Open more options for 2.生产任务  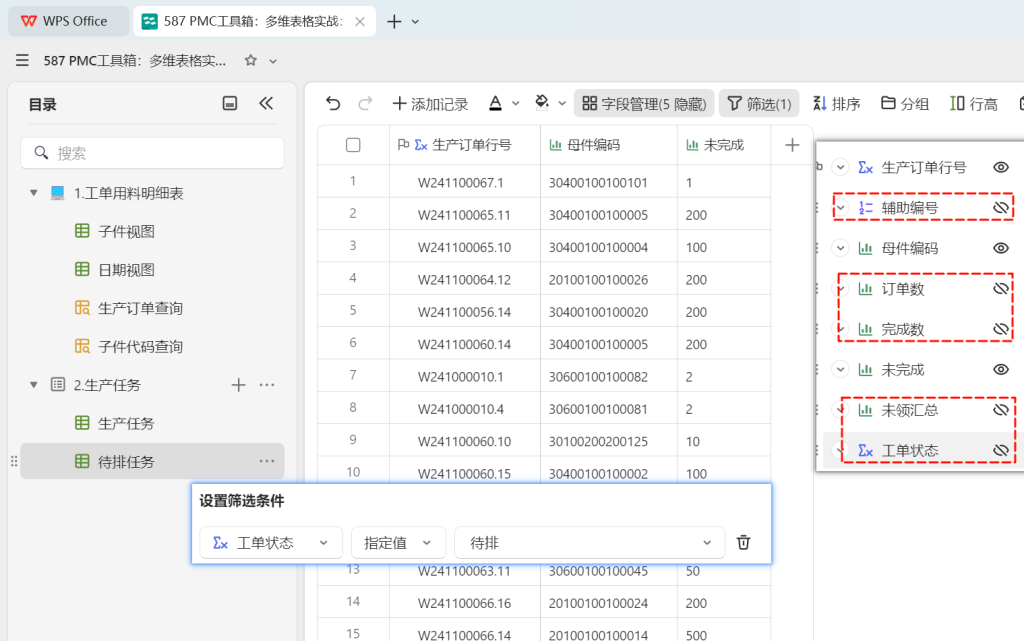(x=266, y=385)
